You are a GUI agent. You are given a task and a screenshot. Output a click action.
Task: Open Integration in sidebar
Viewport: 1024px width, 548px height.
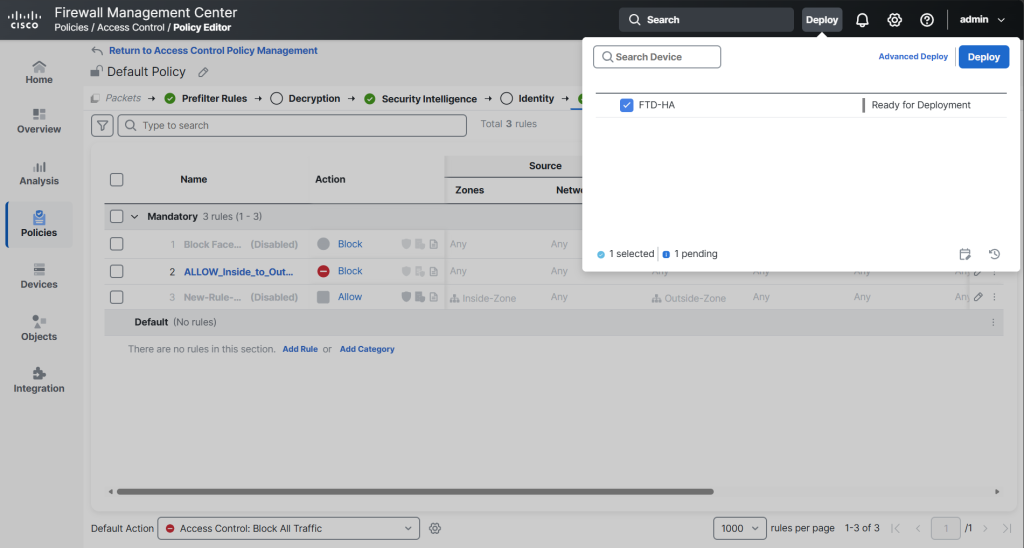pos(39,380)
